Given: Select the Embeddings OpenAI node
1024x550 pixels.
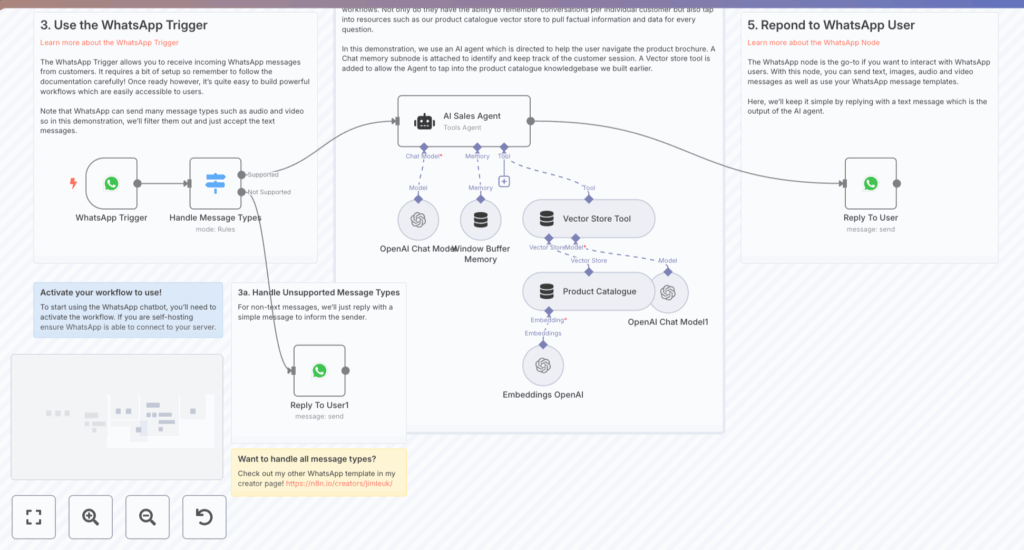Looking at the screenshot, I should click(543, 365).
